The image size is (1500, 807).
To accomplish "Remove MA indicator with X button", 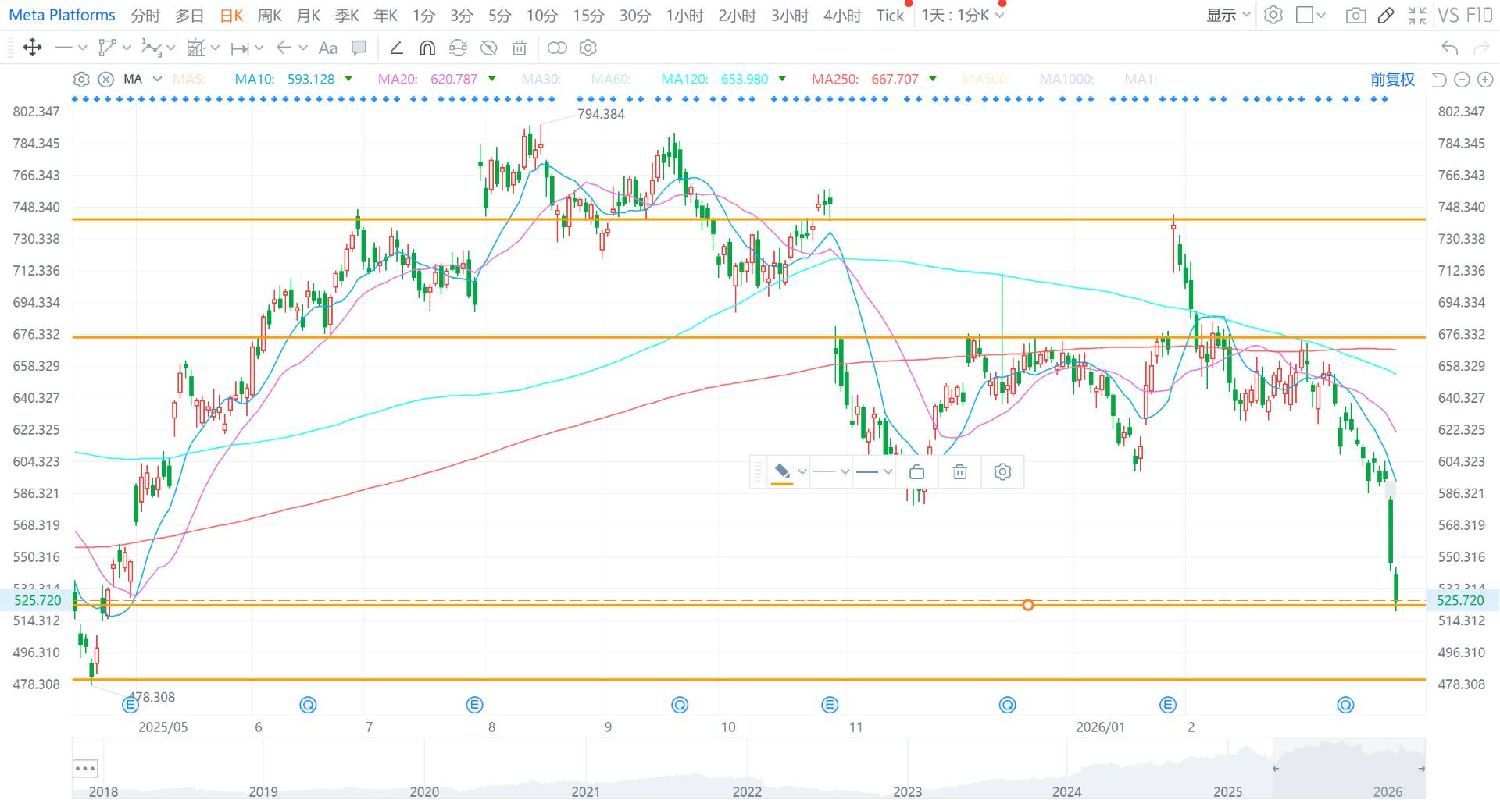I will [x=105, y=79].
